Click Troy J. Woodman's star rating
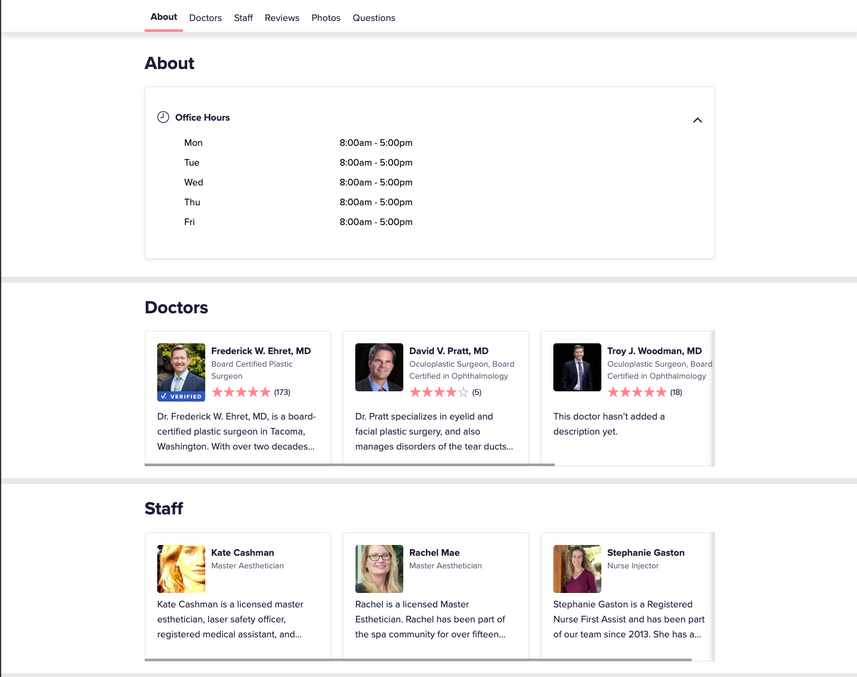 coord(637,393)
